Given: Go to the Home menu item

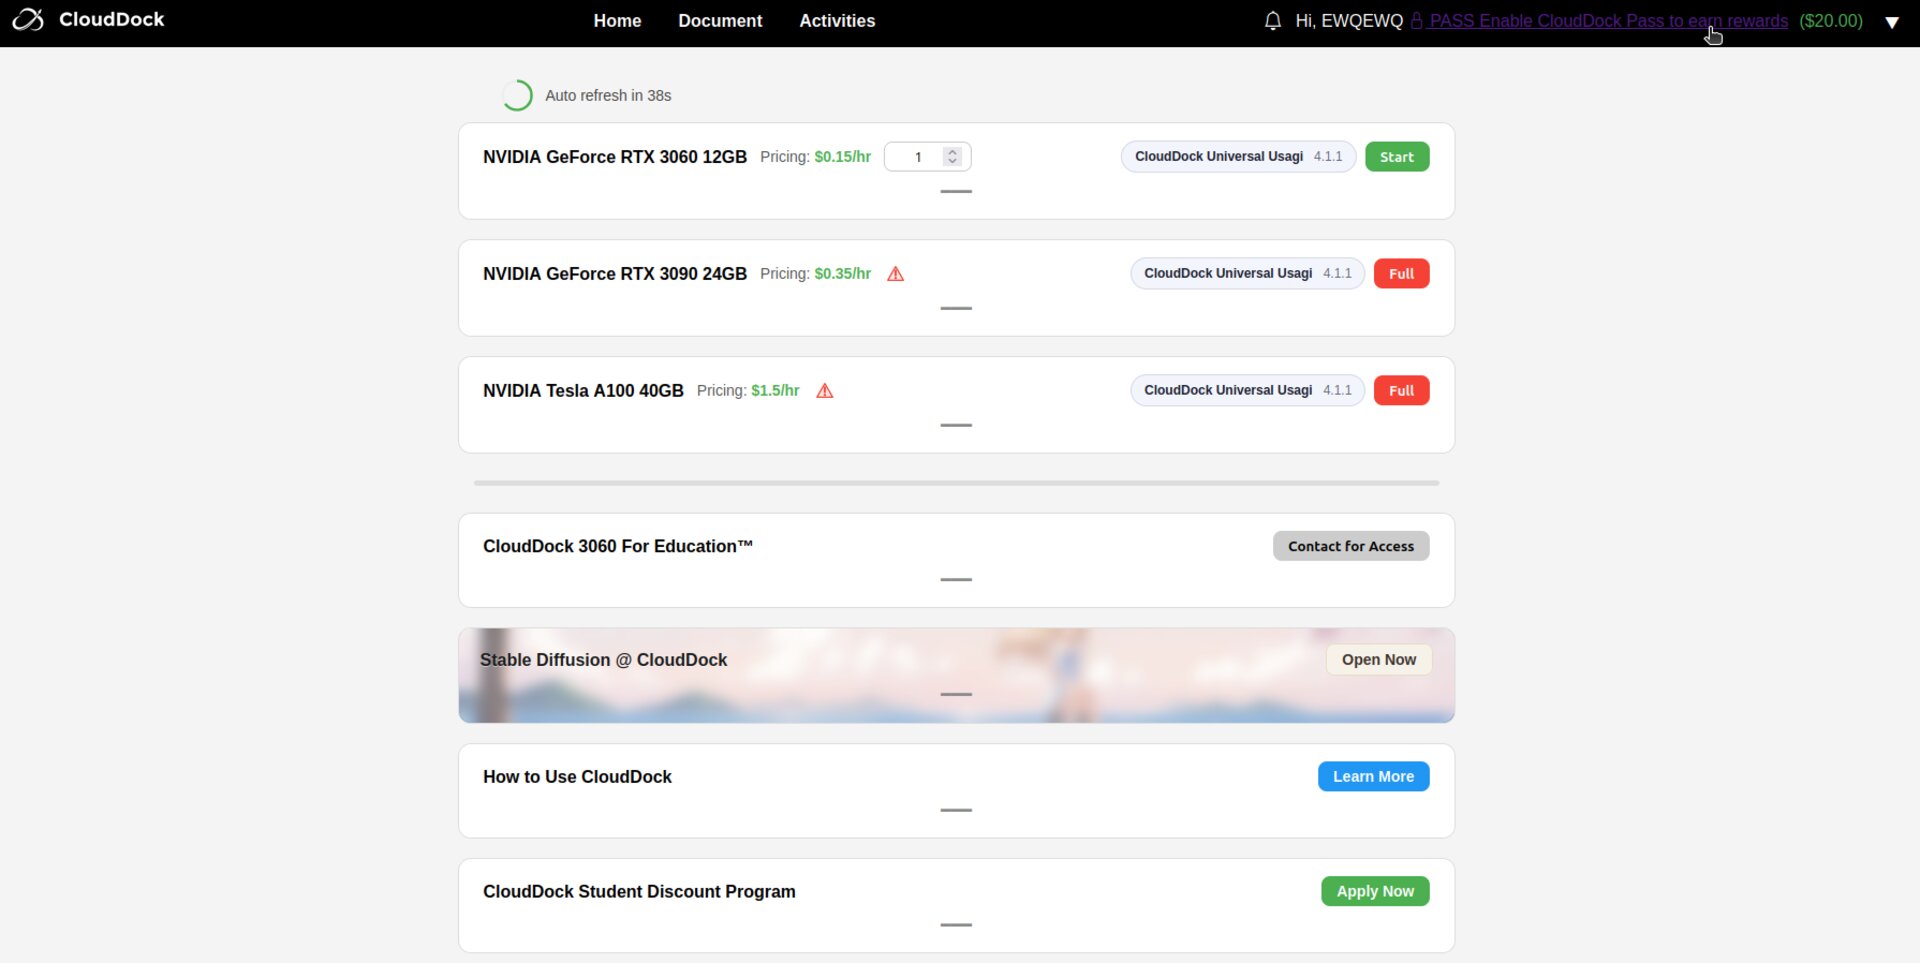Looking at the screenshot, I should click(617, 21).
